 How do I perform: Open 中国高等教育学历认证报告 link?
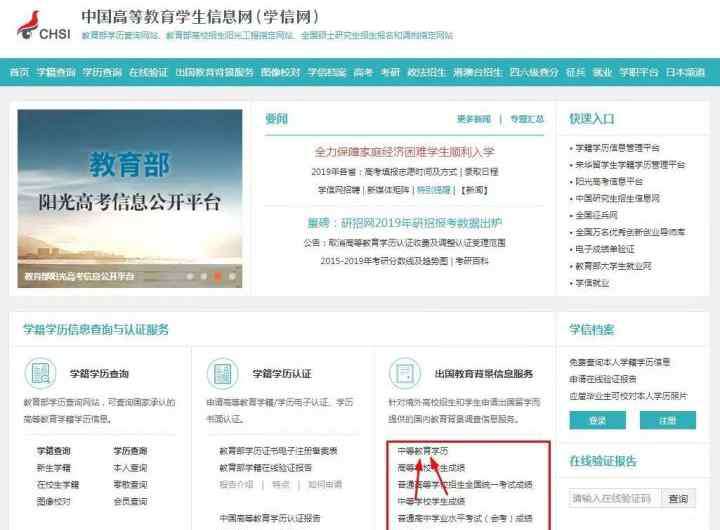point(270,518)
